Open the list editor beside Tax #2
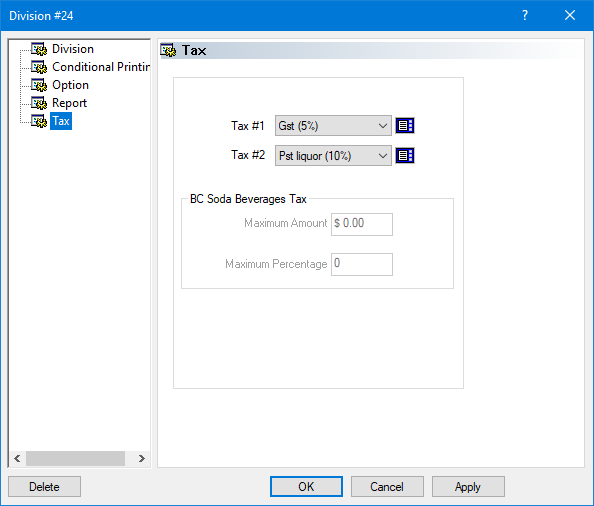 (405, 155)
